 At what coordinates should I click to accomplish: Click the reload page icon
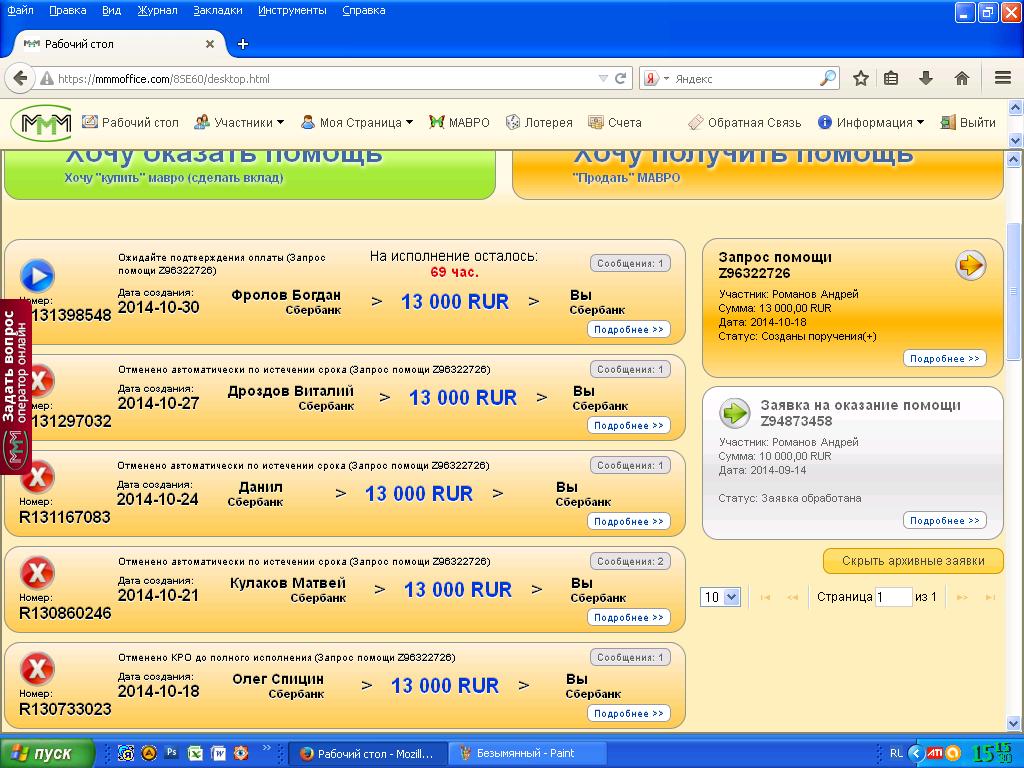(620, 78)
